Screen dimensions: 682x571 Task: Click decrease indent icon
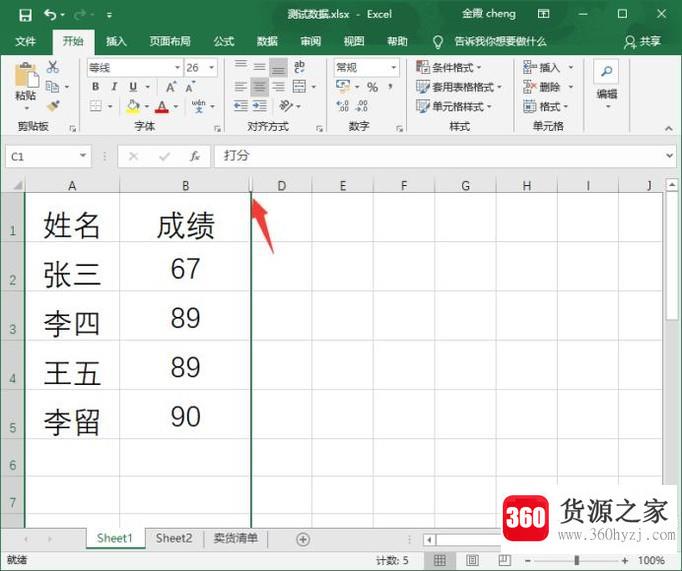coord(241,106)
